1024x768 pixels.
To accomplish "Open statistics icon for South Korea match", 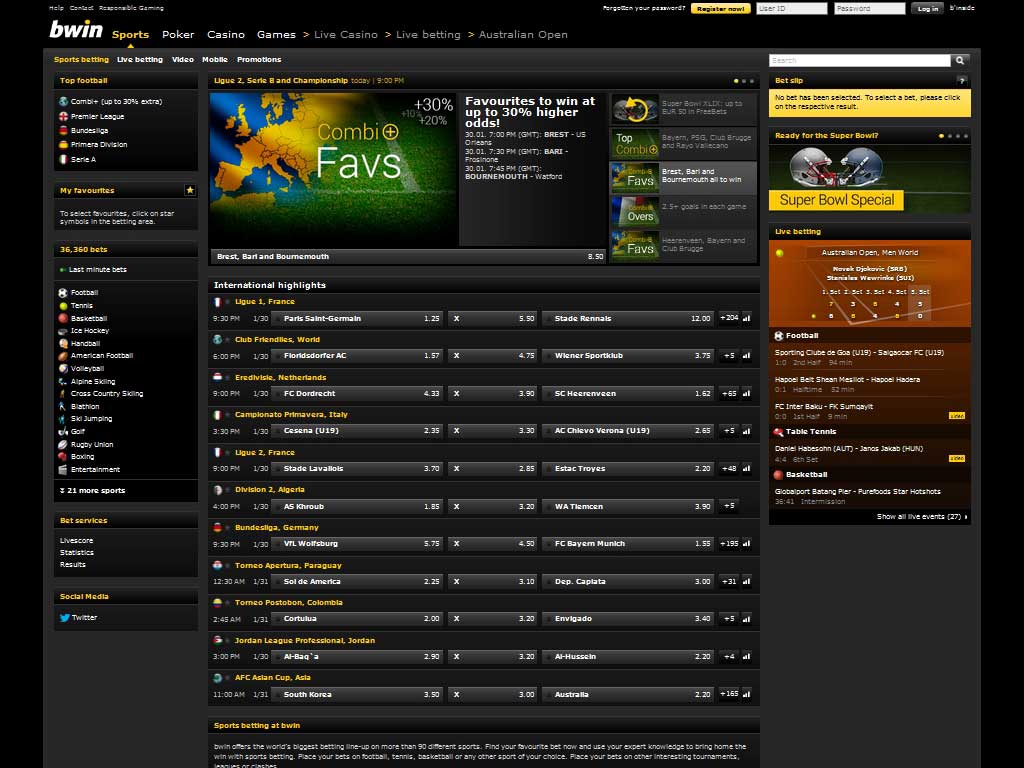I will coord(746,694).
